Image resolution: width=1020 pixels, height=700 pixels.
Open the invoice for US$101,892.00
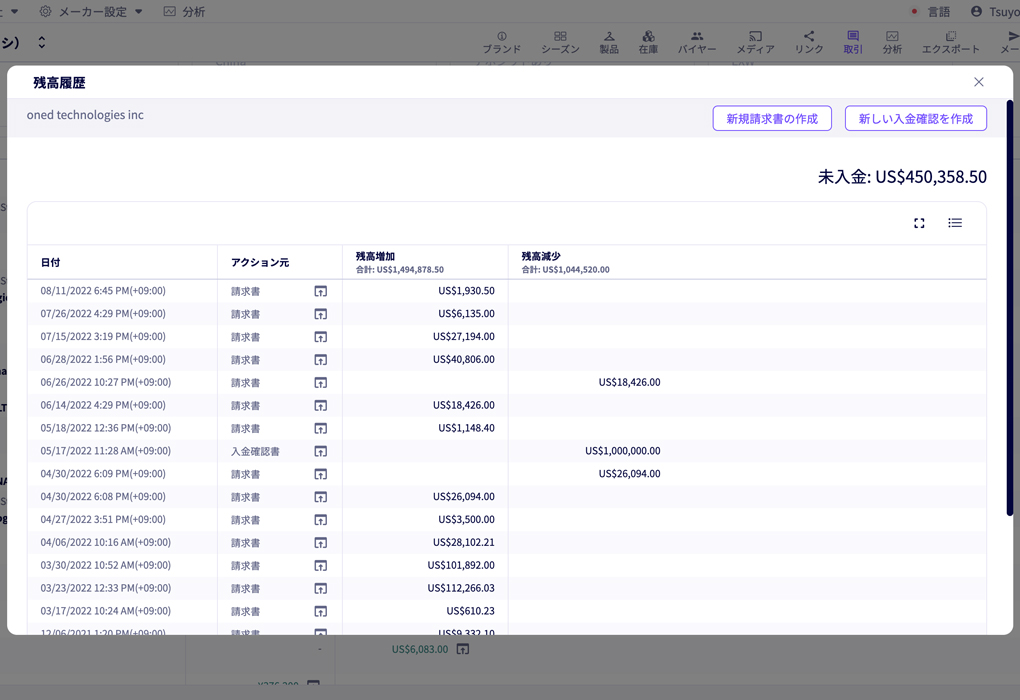point(321,566)
